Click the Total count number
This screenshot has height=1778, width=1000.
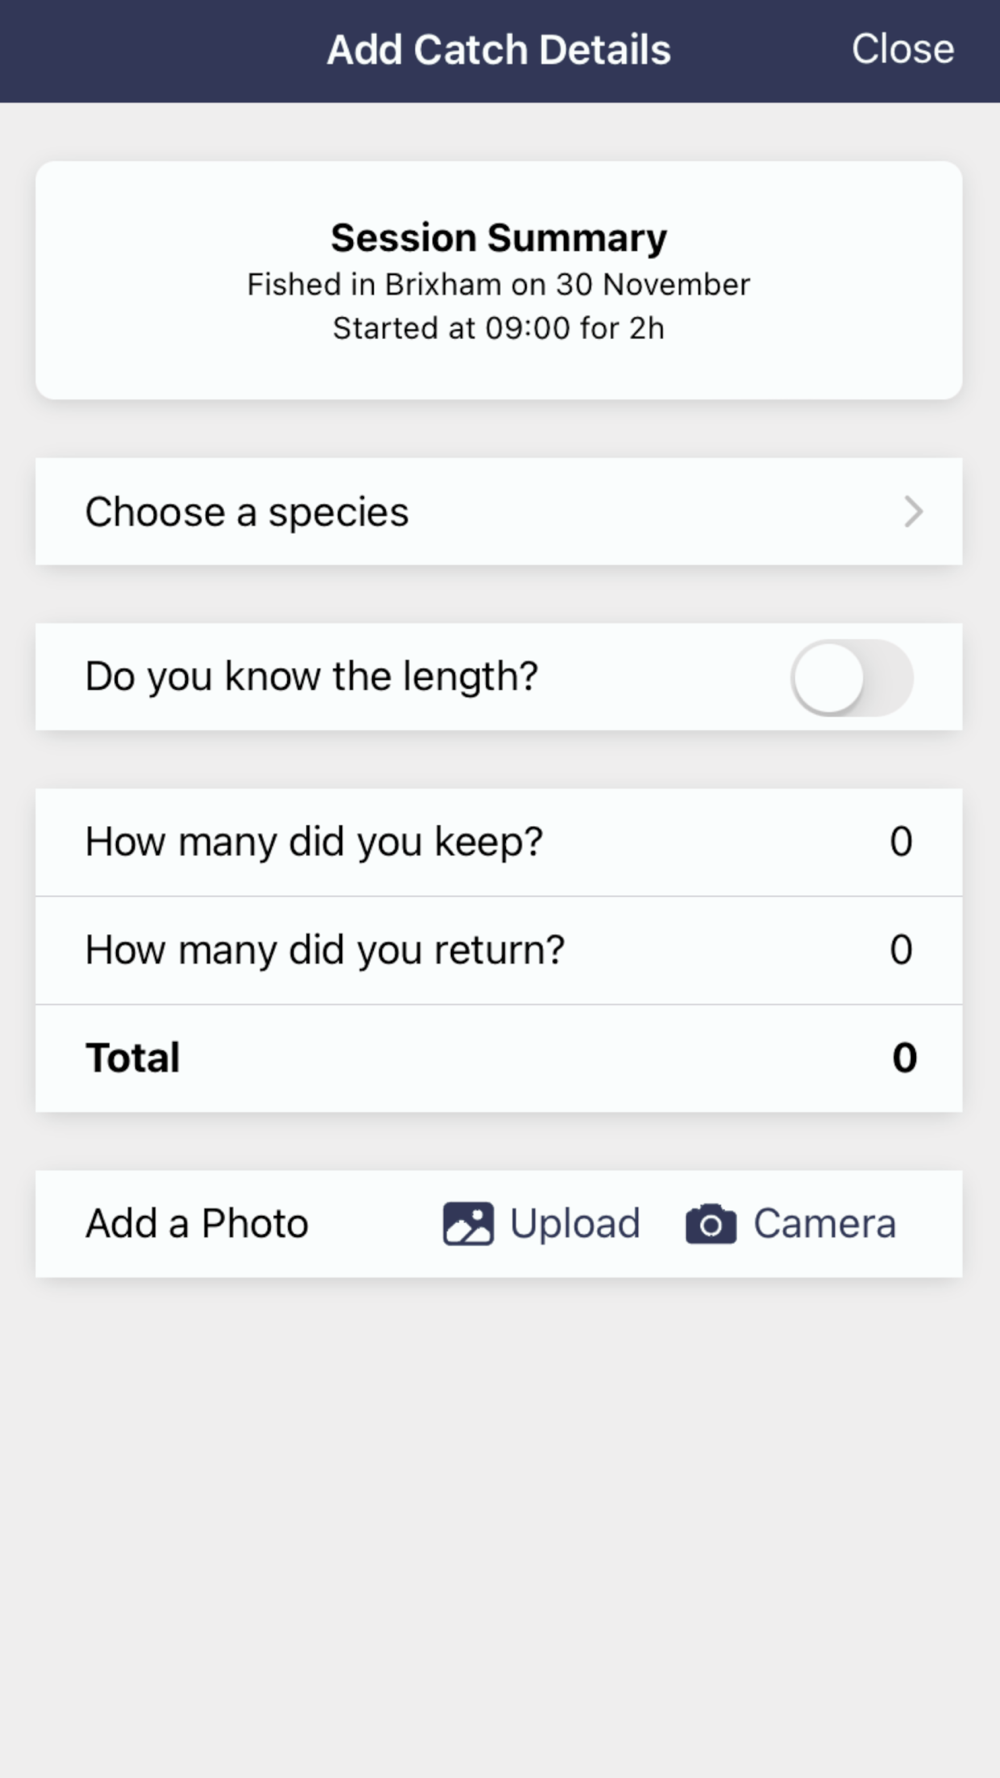coord(904,1058)
